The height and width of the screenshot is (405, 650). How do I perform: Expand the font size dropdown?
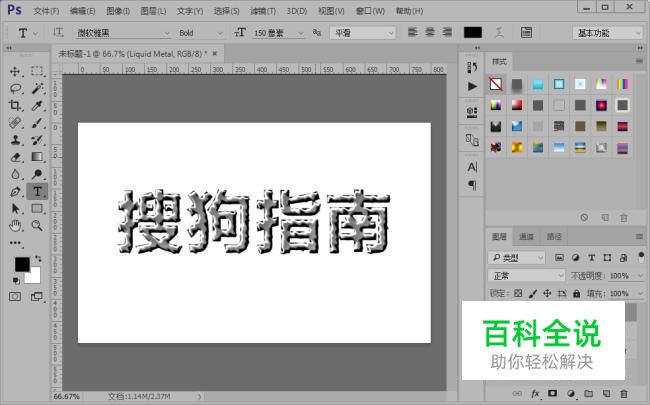click(301, 33)
